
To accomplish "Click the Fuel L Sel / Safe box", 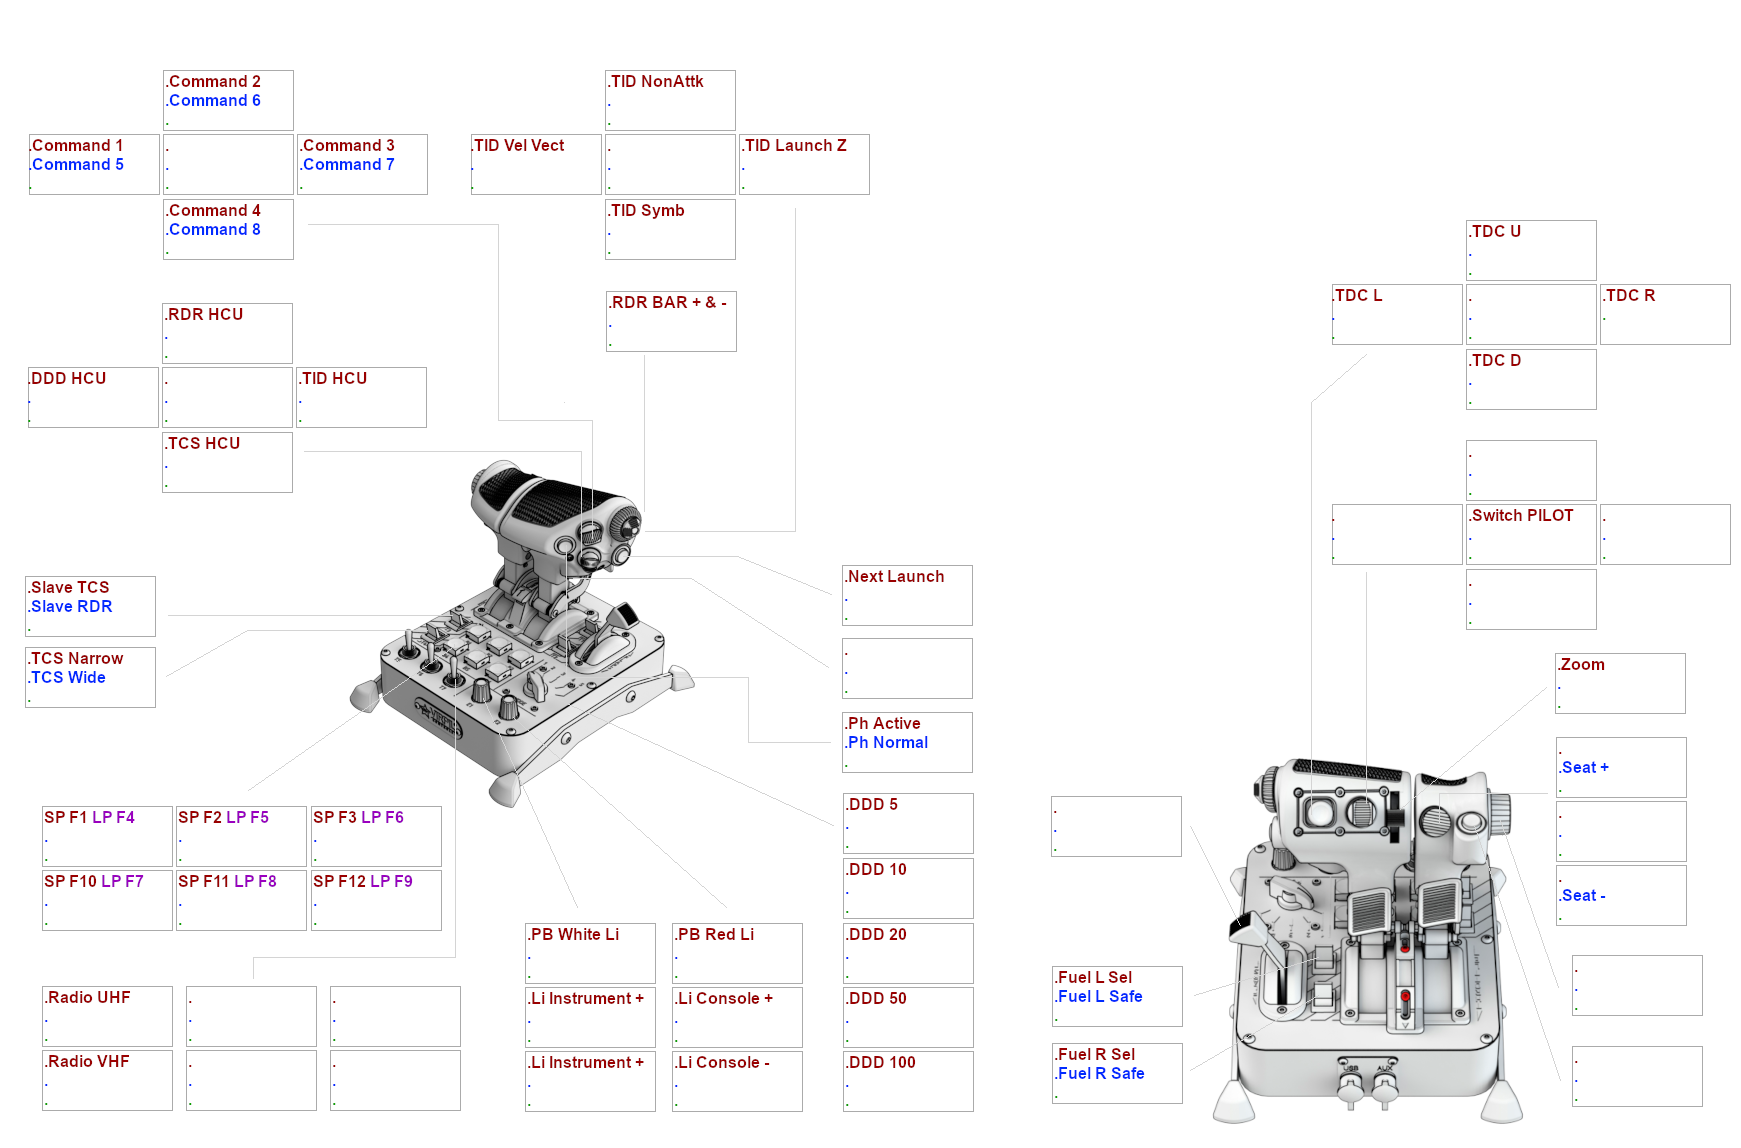I will 1117,996.
